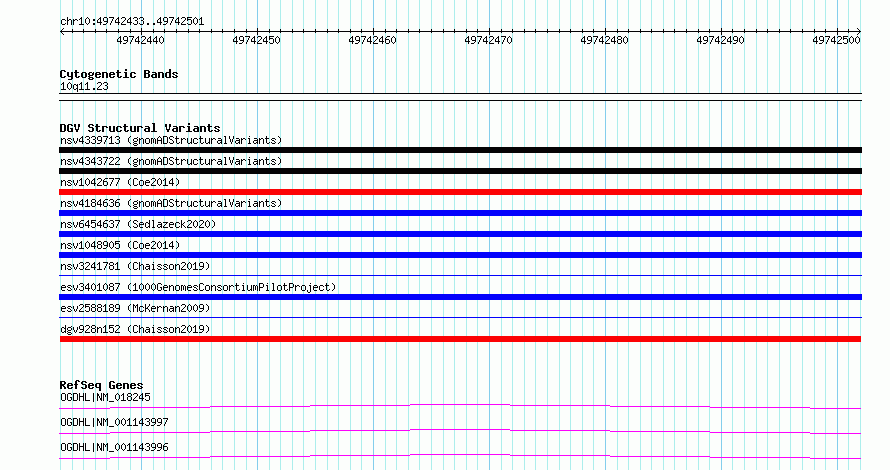This screenshot has width=890, height=470.
Task: Open the DGV Structural Variants track title
Action: (140, 128)
